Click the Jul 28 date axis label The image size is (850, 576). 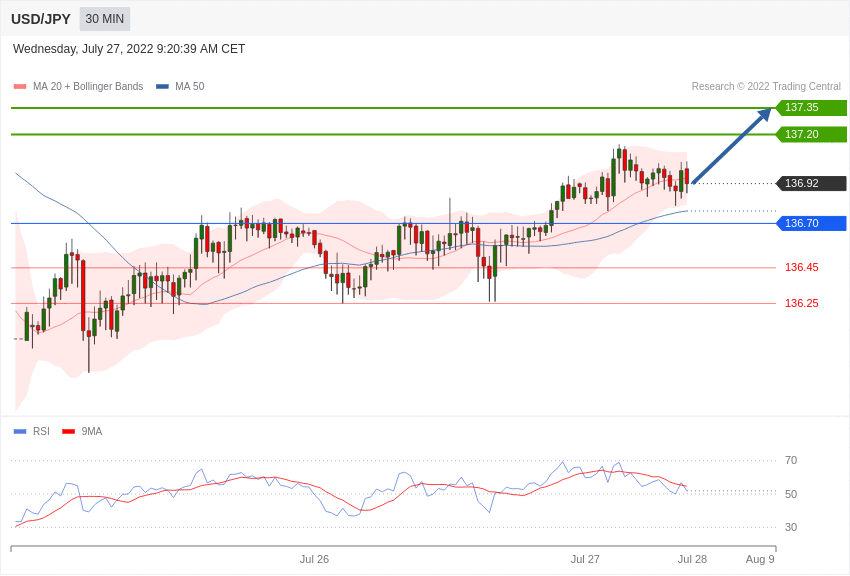pyautogui.click(x=692, y=559)
